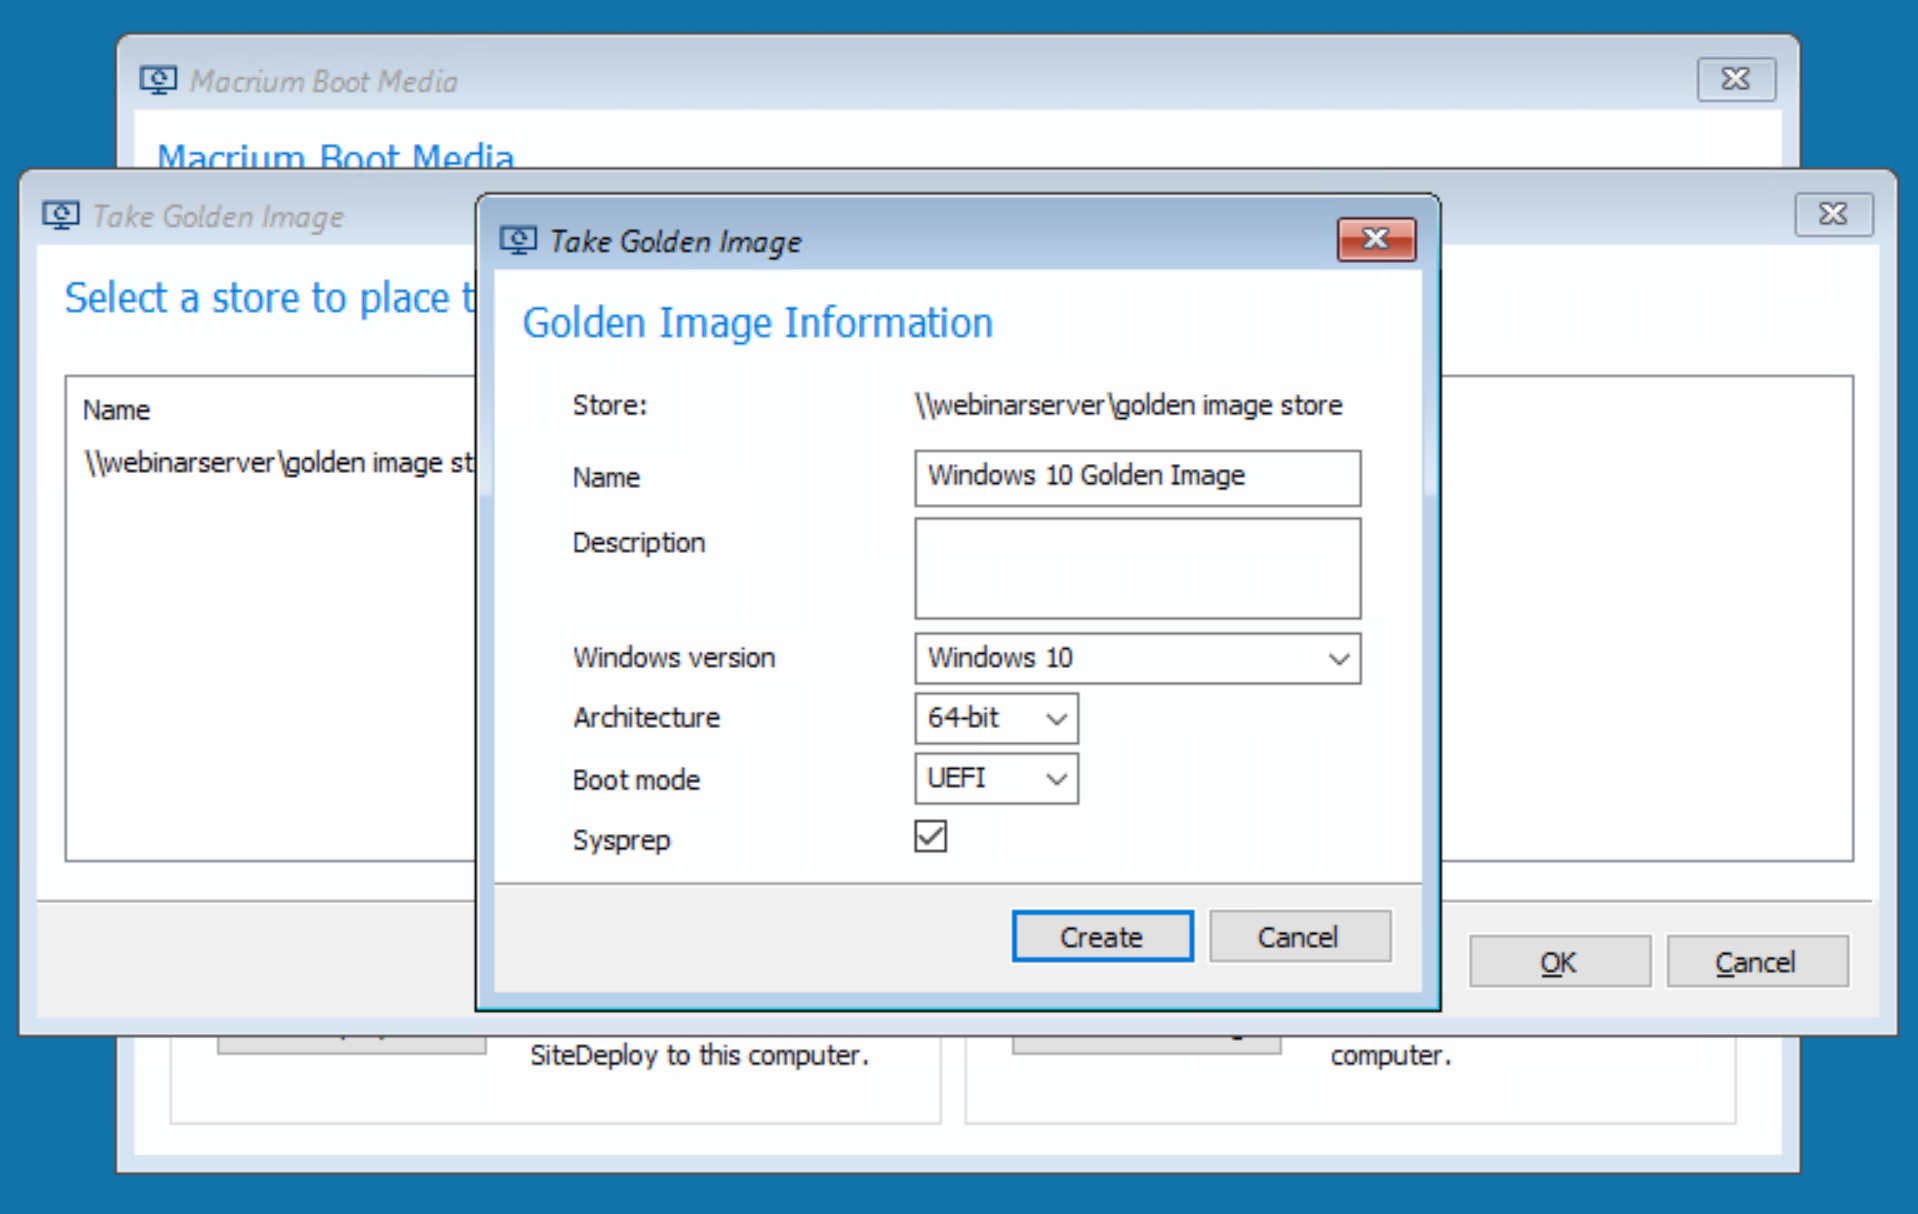Open the Boot mode UEFI dropdown
1918x1214 pixels.
(x=996, y=778)
